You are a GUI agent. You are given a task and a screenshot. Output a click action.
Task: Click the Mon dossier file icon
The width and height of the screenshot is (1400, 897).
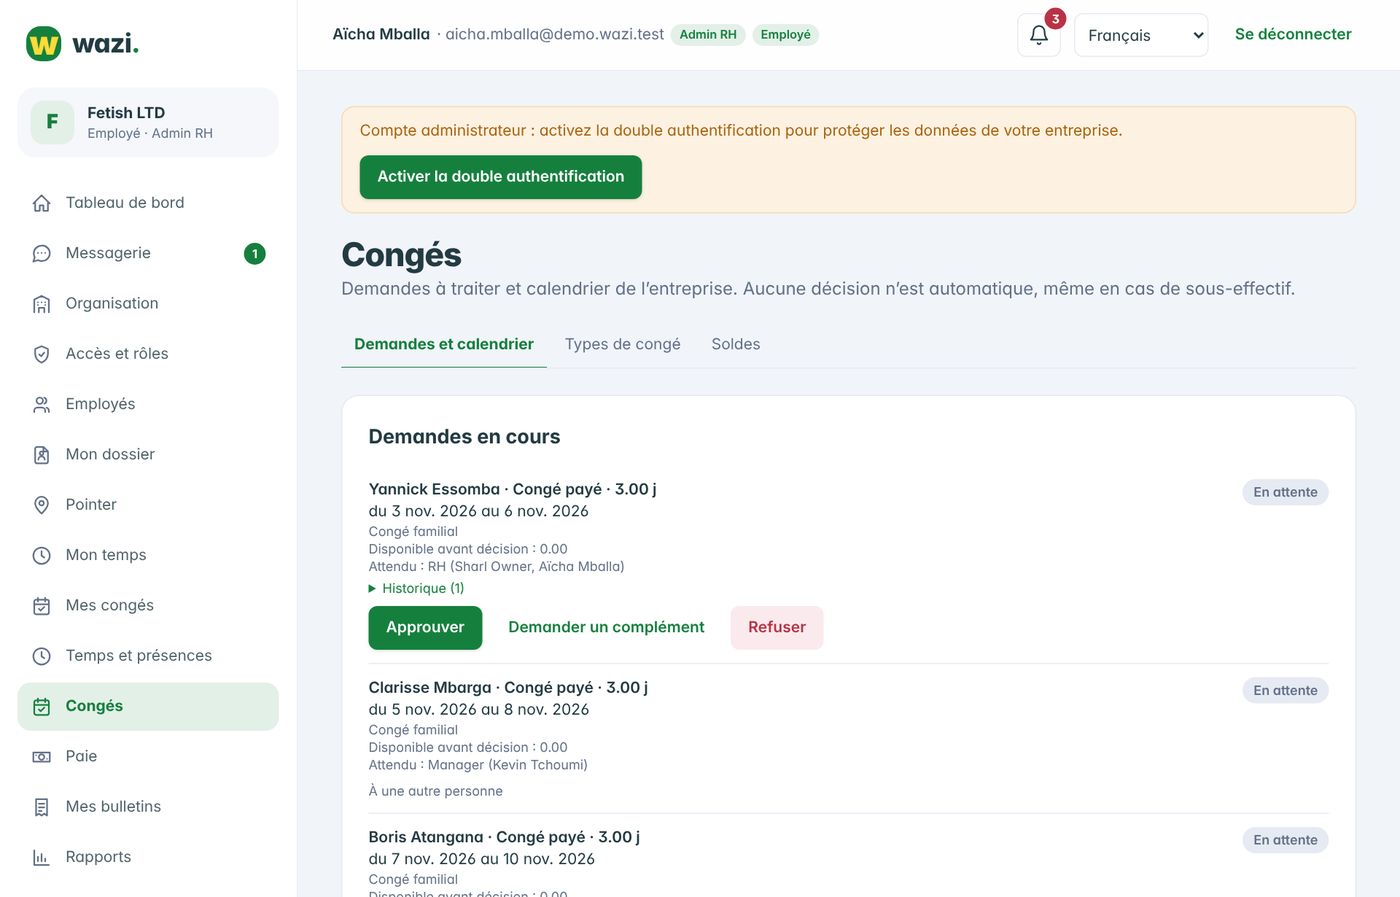(x=41, y=455)
